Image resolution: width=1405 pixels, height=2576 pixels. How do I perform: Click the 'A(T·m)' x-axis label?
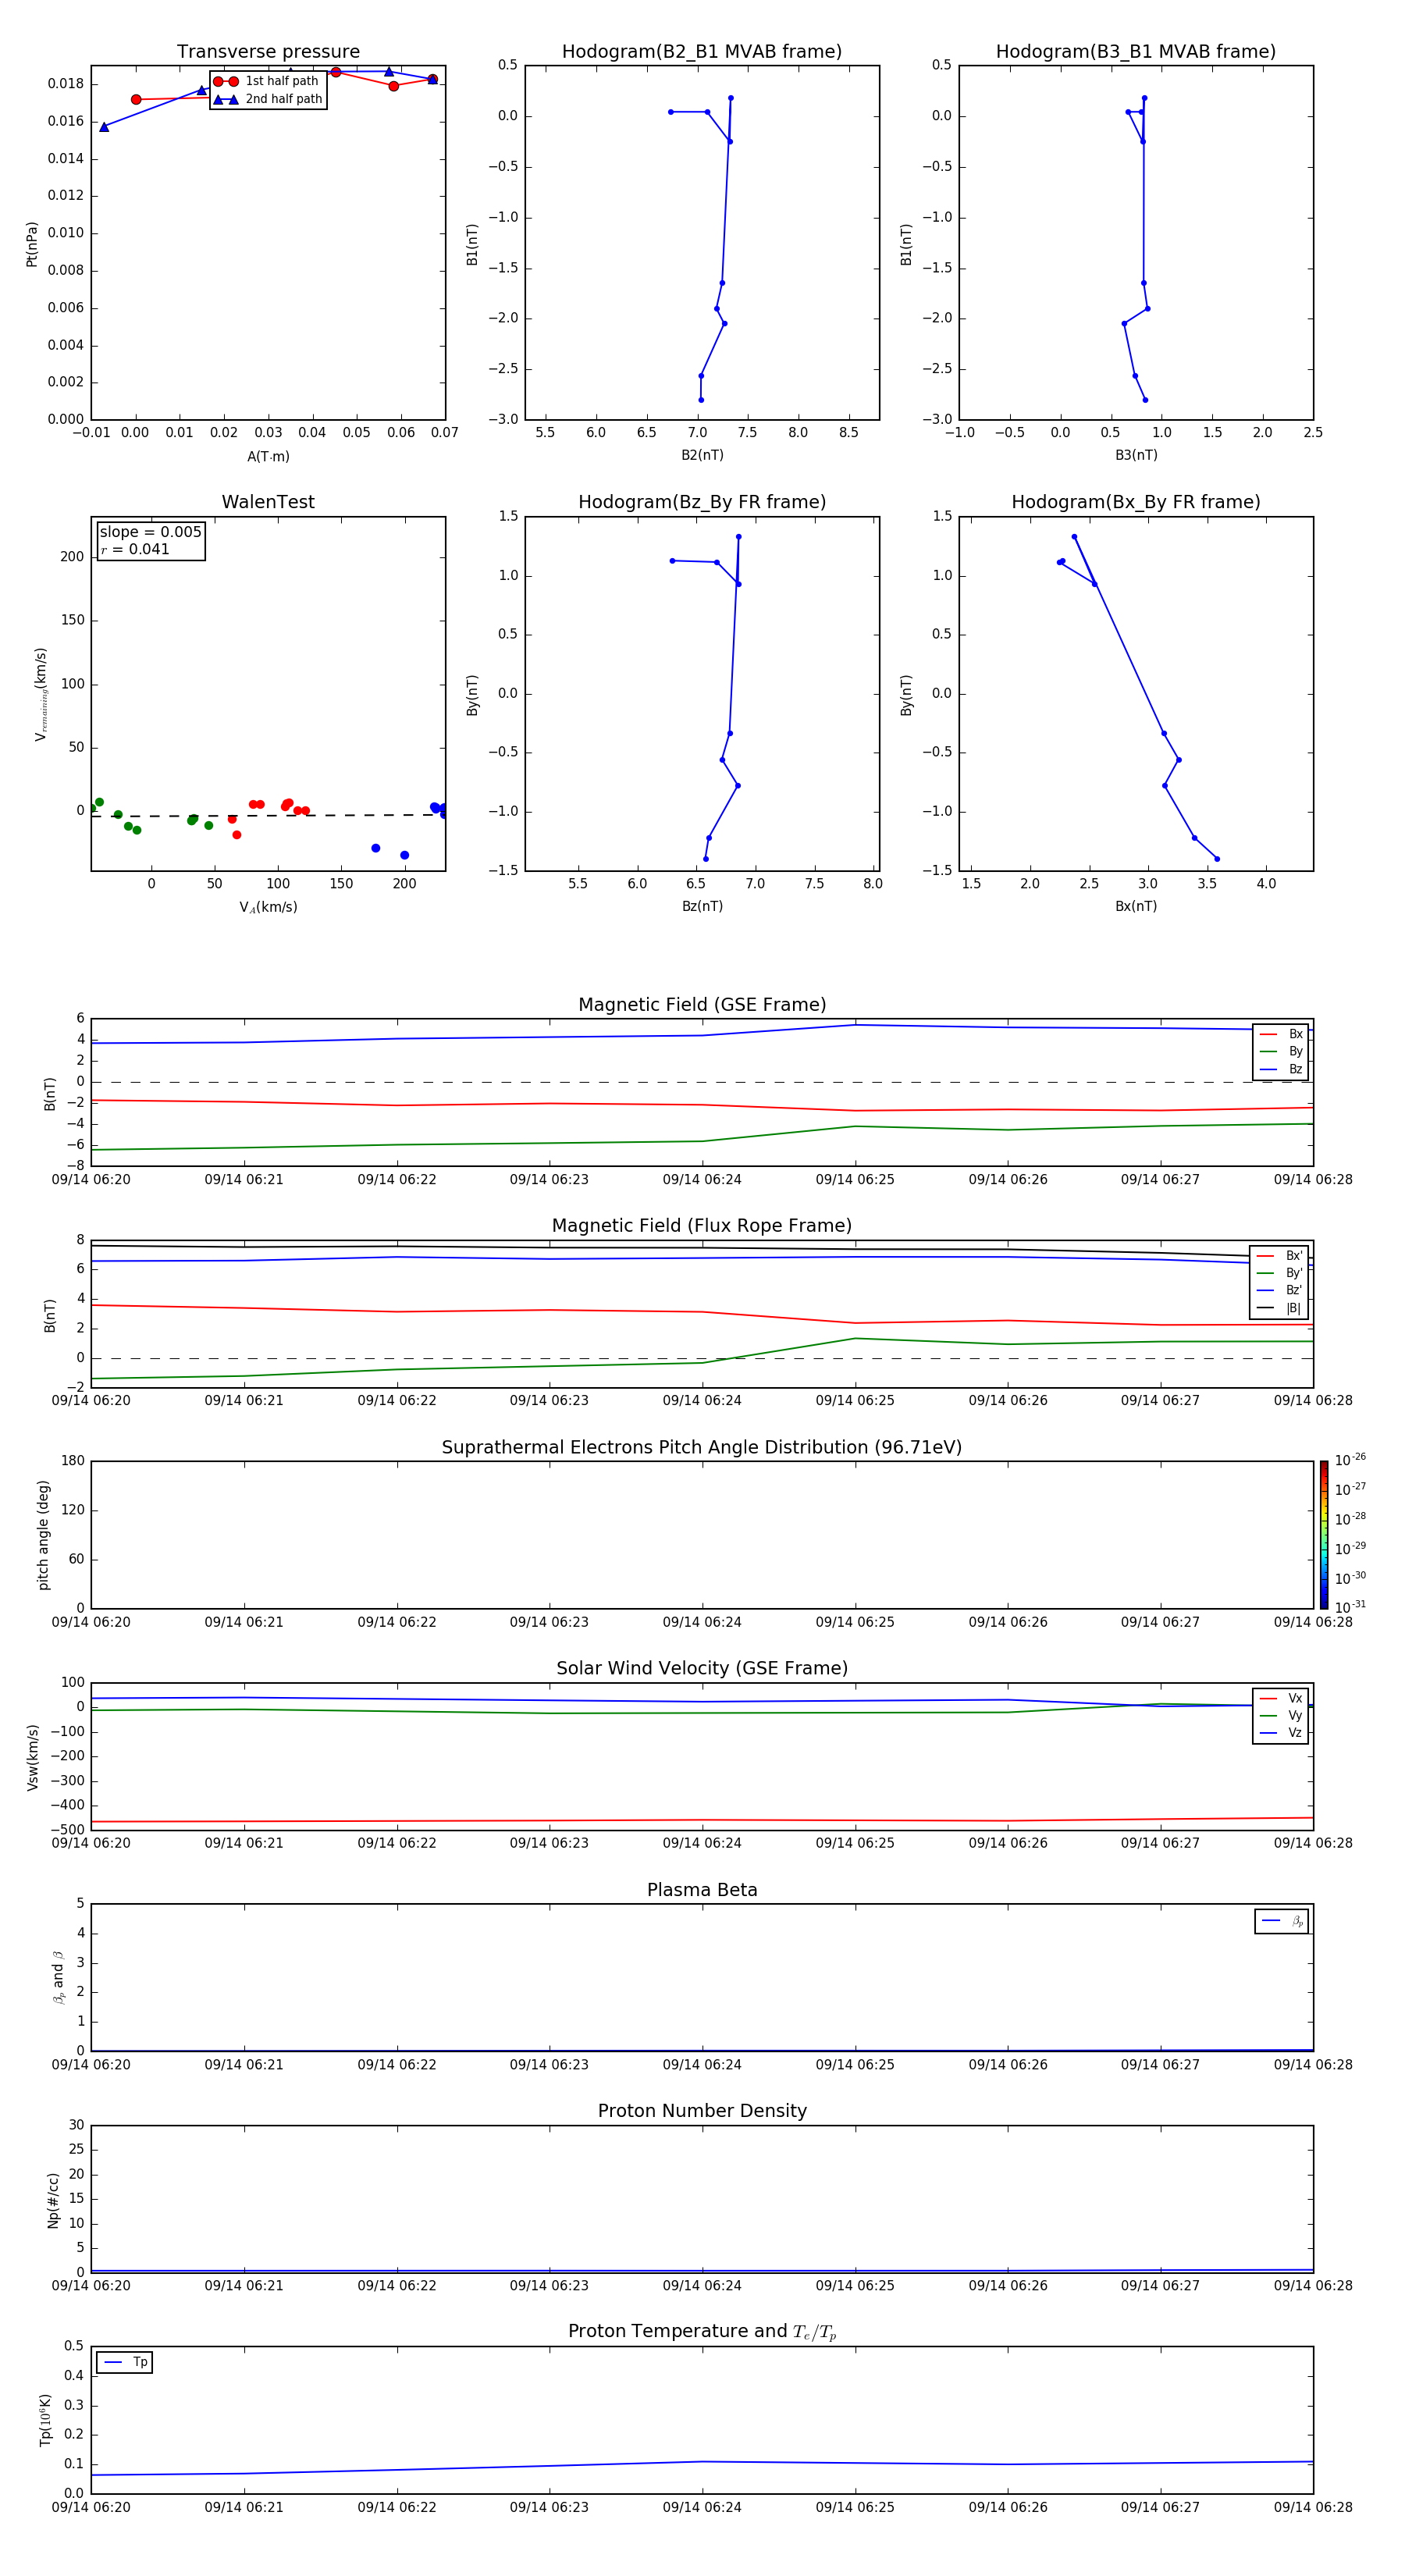click(x=268, y=457)
